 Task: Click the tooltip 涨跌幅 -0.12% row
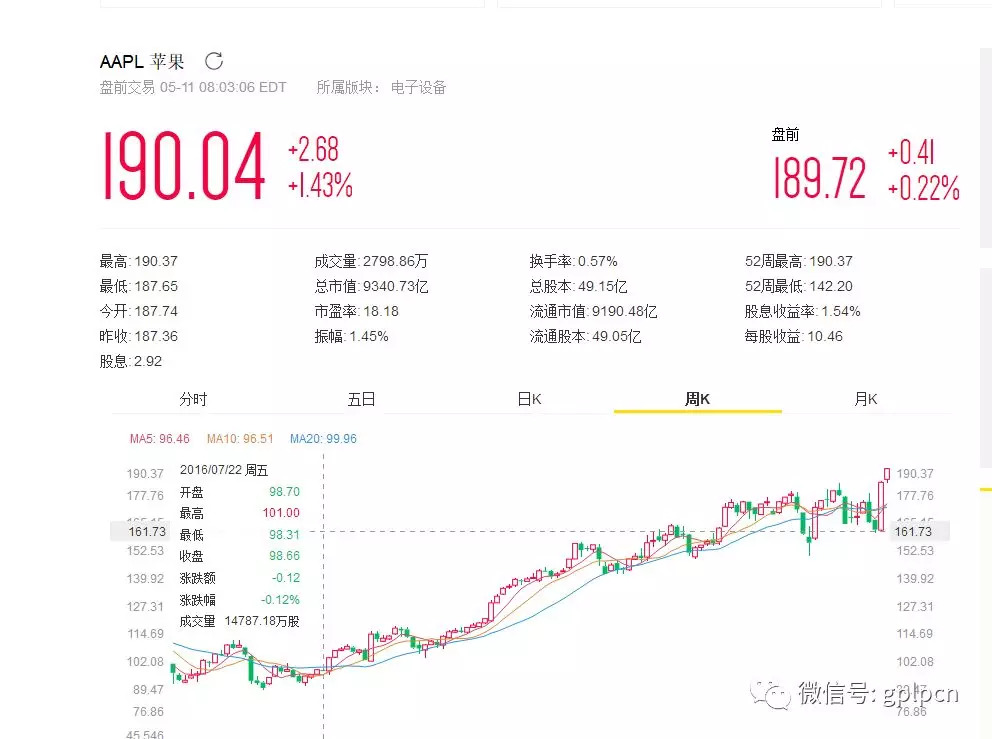[x=240, y=599]
